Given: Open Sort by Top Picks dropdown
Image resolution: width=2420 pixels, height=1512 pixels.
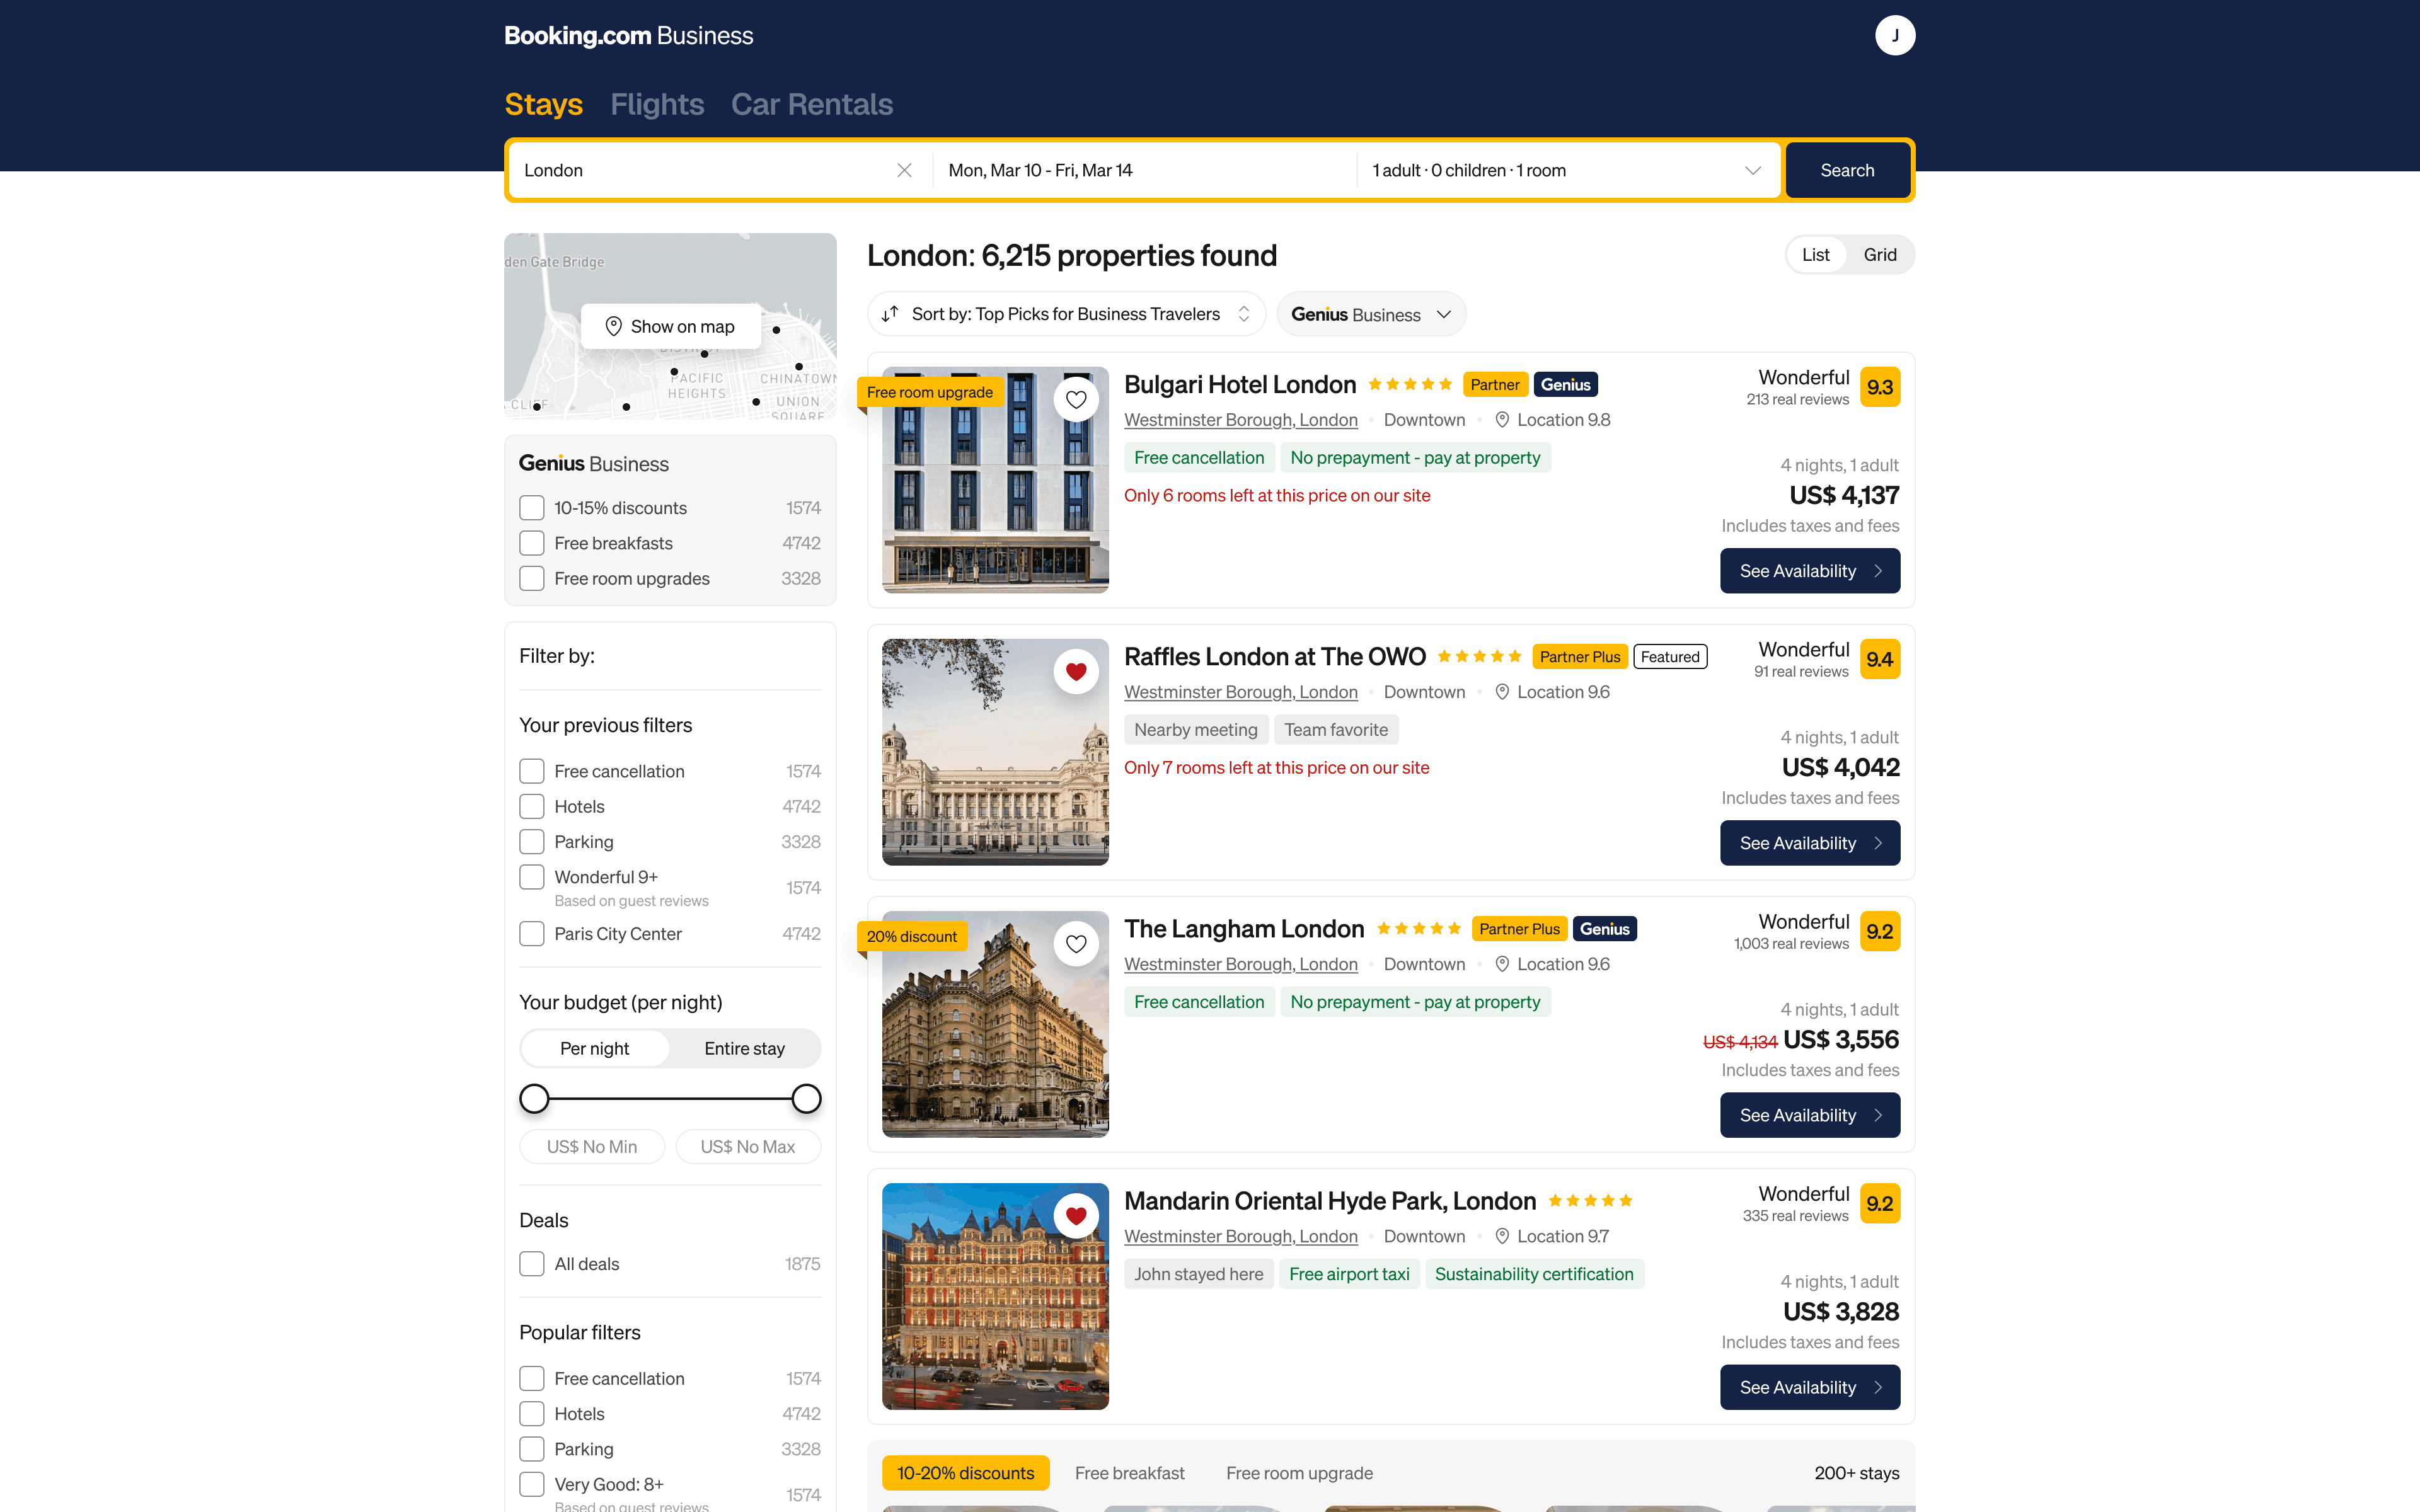Looking at the screenshot, I should tap(1066, 314).
